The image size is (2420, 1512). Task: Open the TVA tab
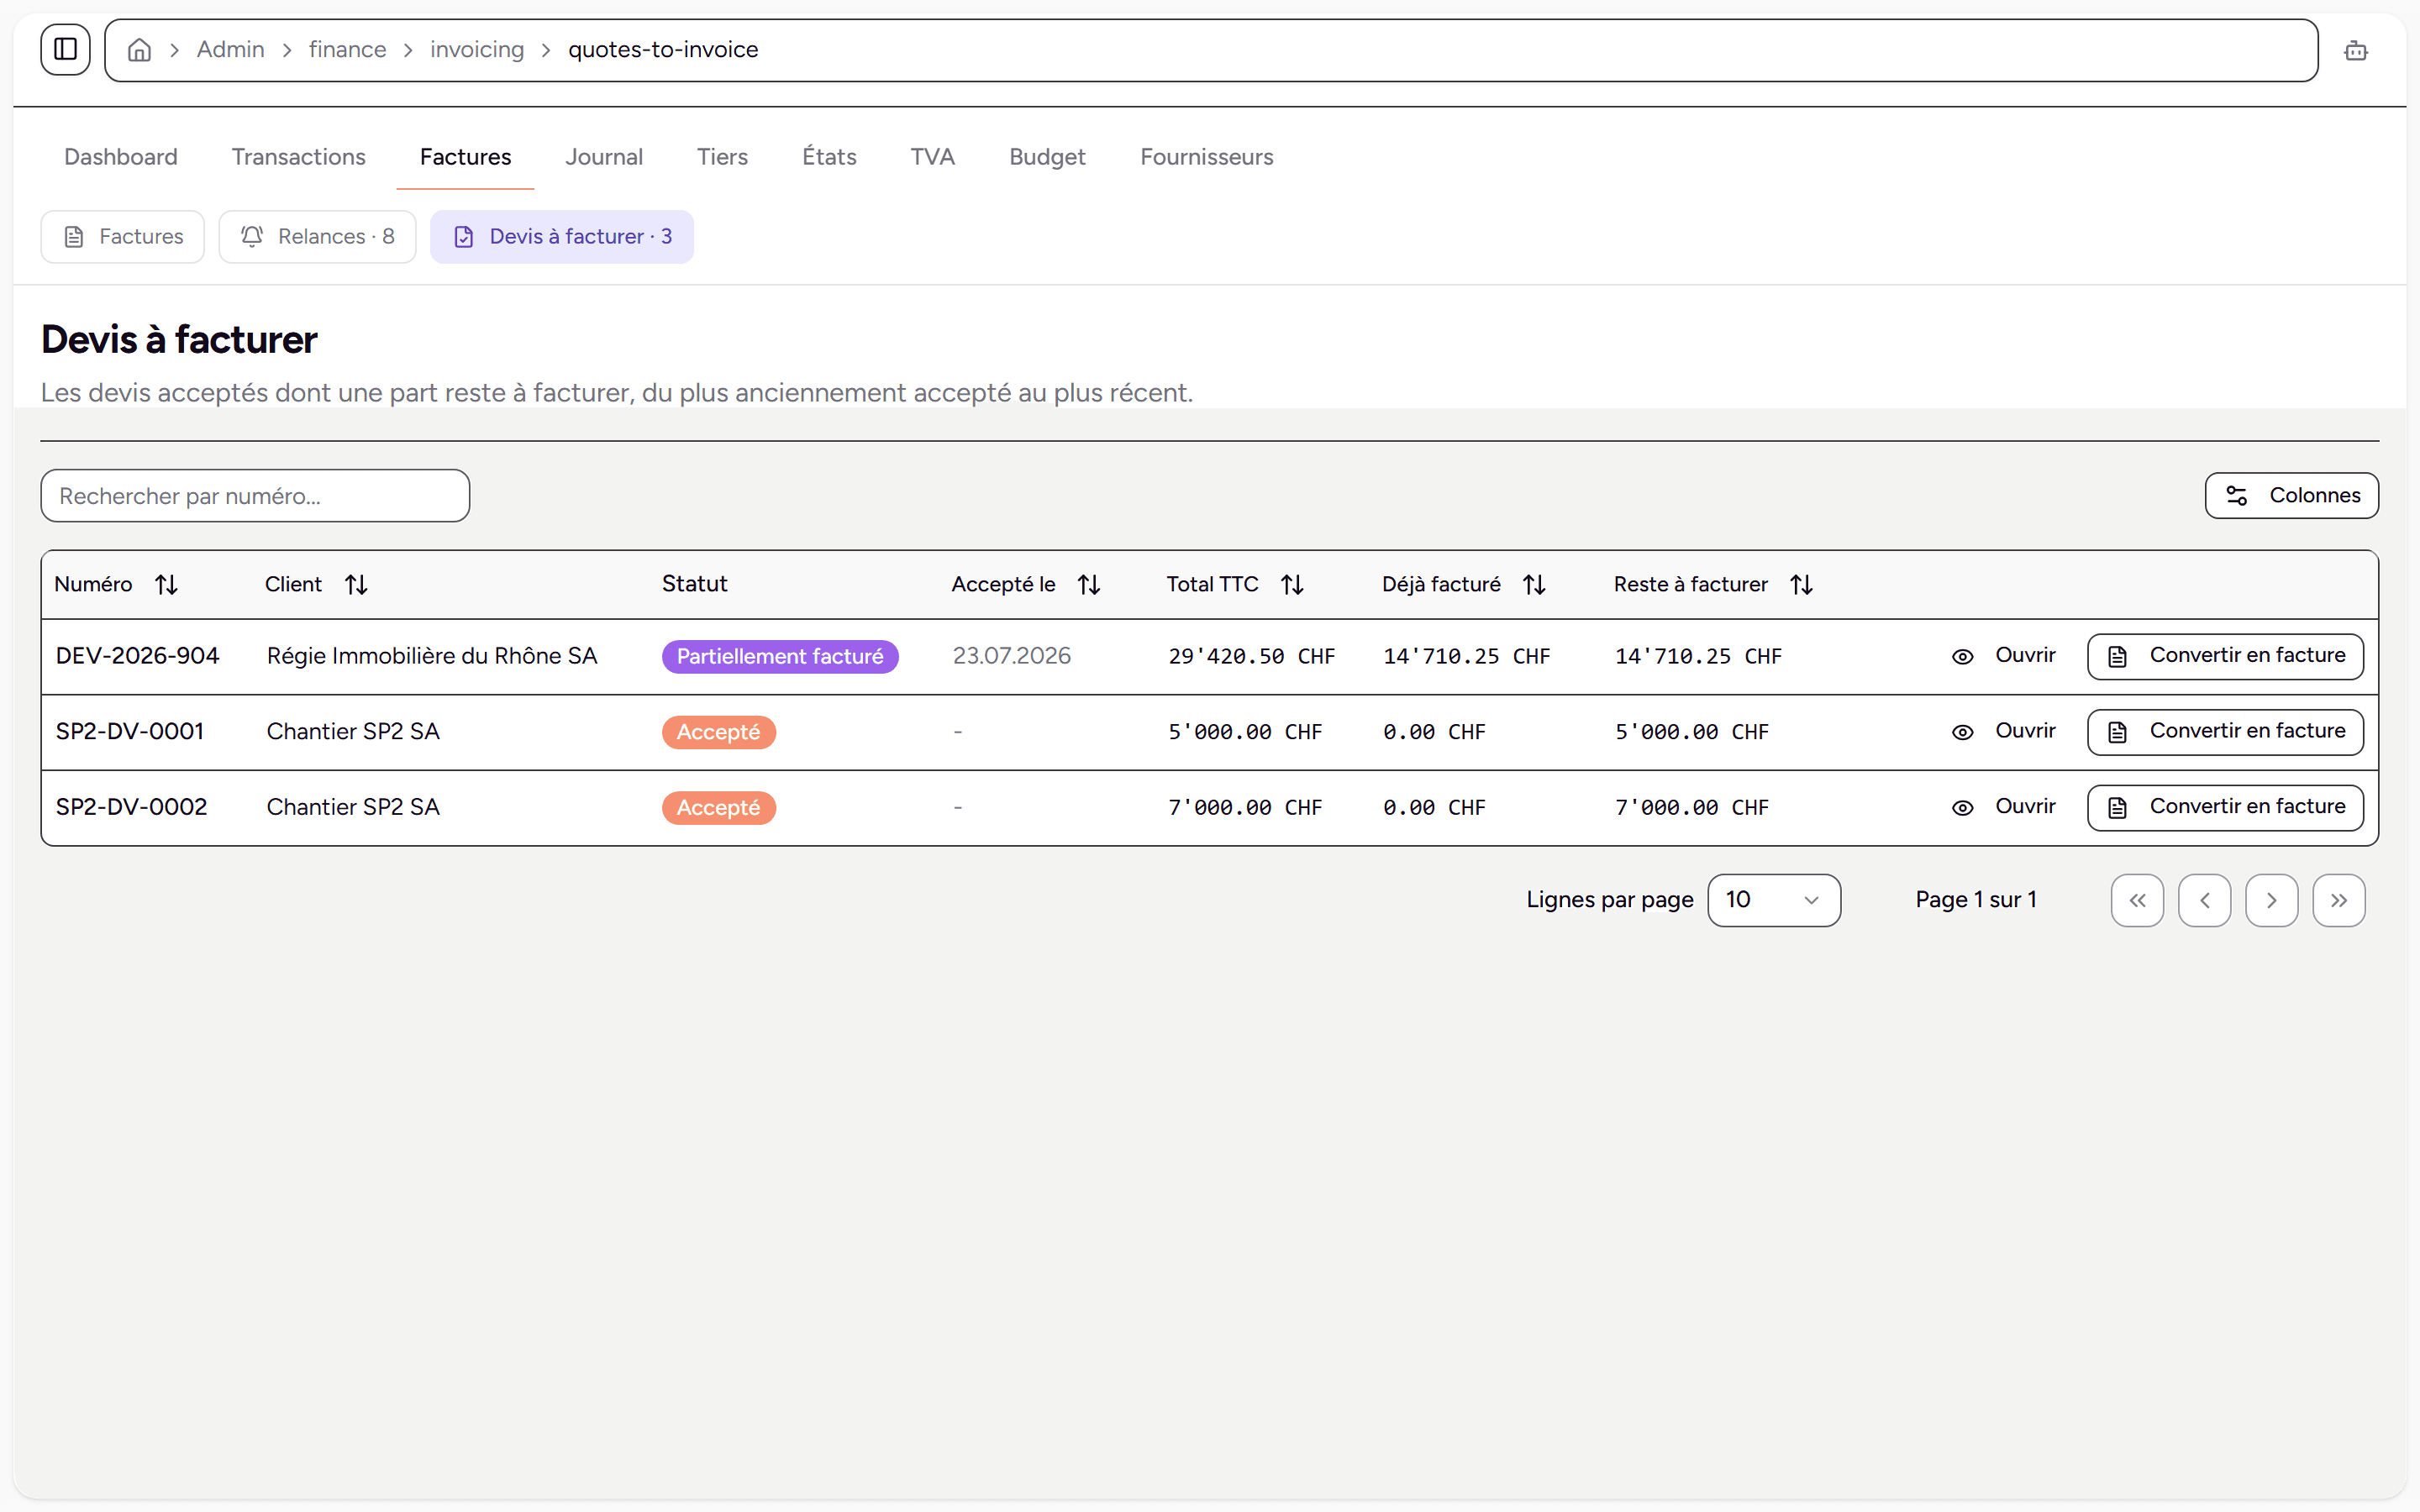pyautogui.click(x=932, y=157)
